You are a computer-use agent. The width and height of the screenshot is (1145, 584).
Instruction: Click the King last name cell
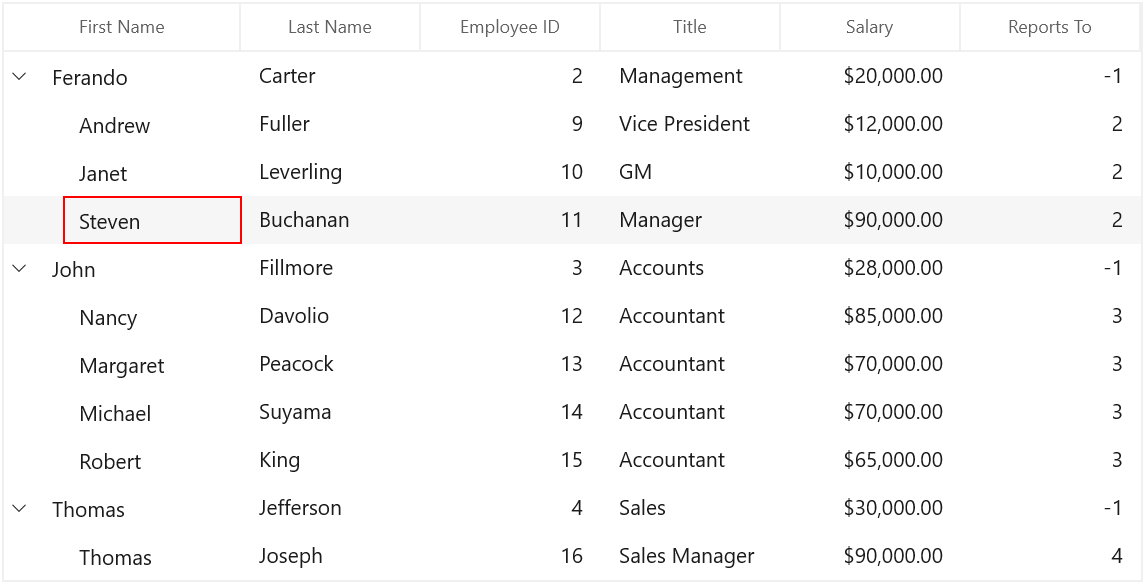[x=330, y=460]
